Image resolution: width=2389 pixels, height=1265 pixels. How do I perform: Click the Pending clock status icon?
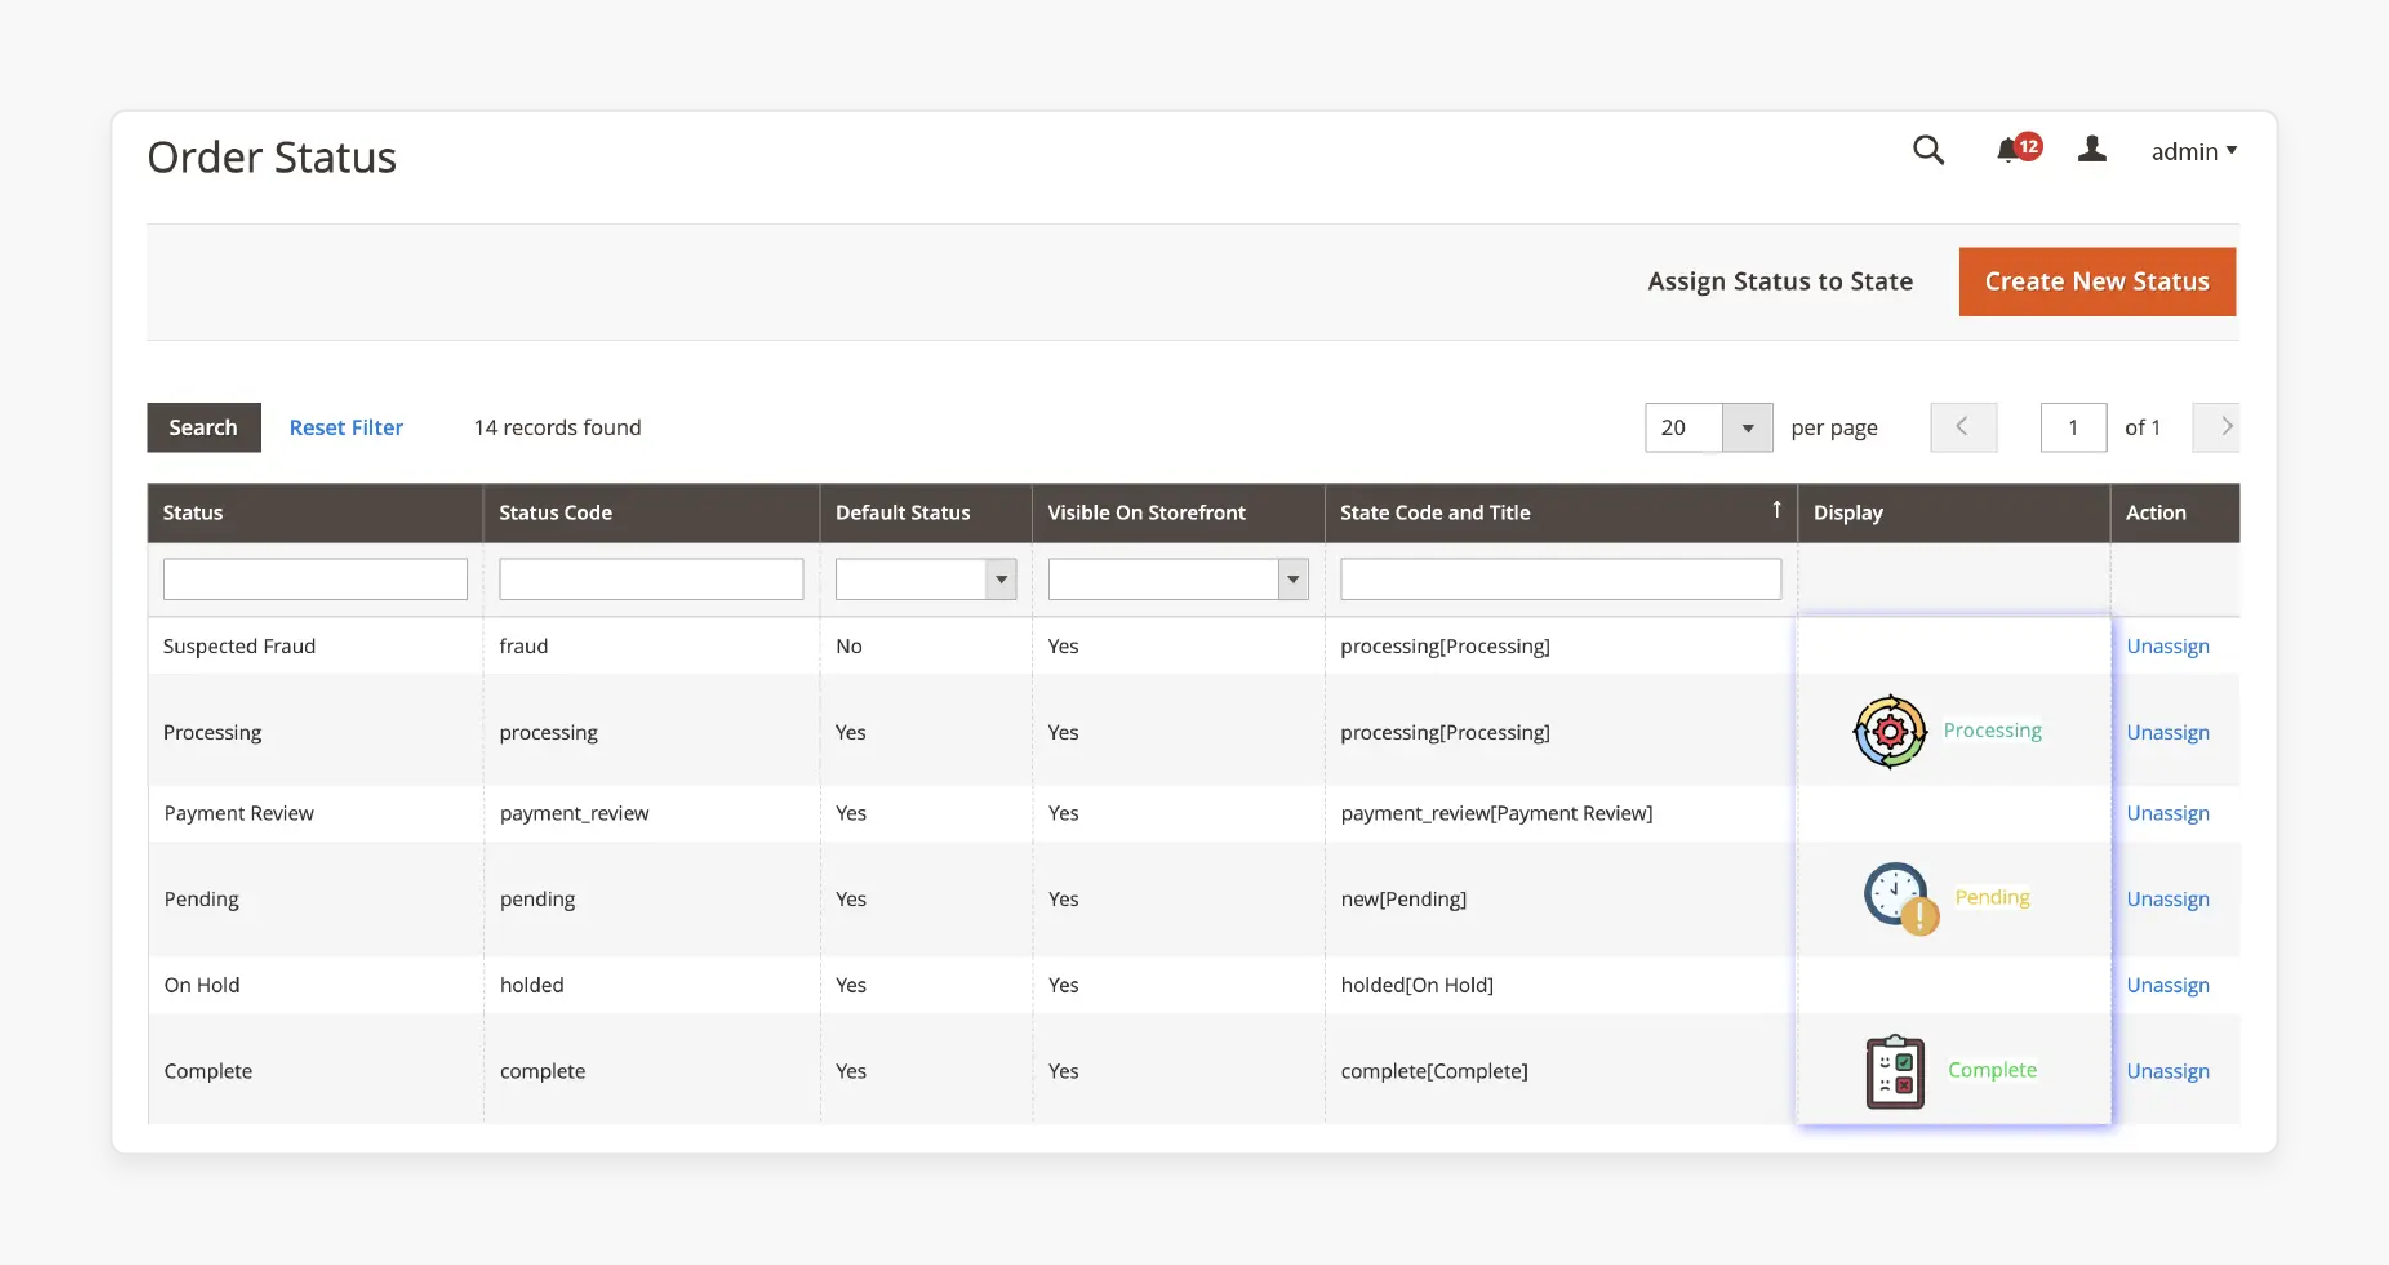click(x=1900, y=898)
